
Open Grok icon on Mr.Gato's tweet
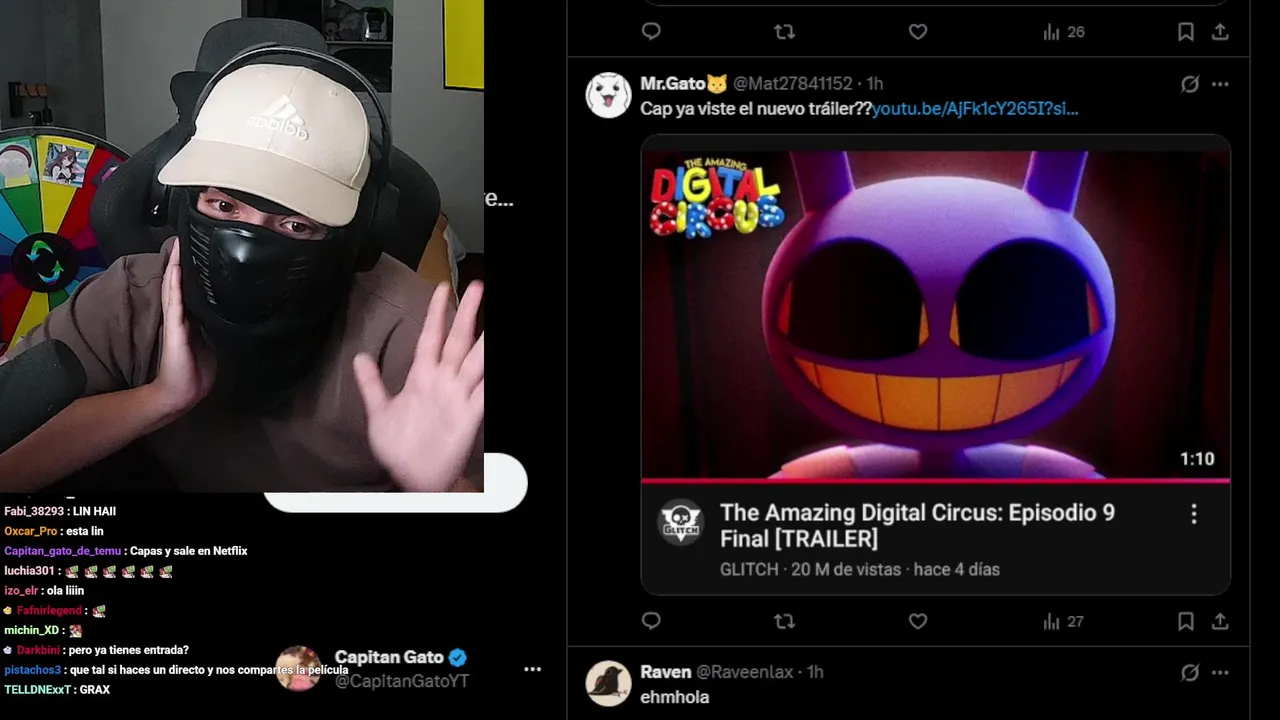(1190, 84)
